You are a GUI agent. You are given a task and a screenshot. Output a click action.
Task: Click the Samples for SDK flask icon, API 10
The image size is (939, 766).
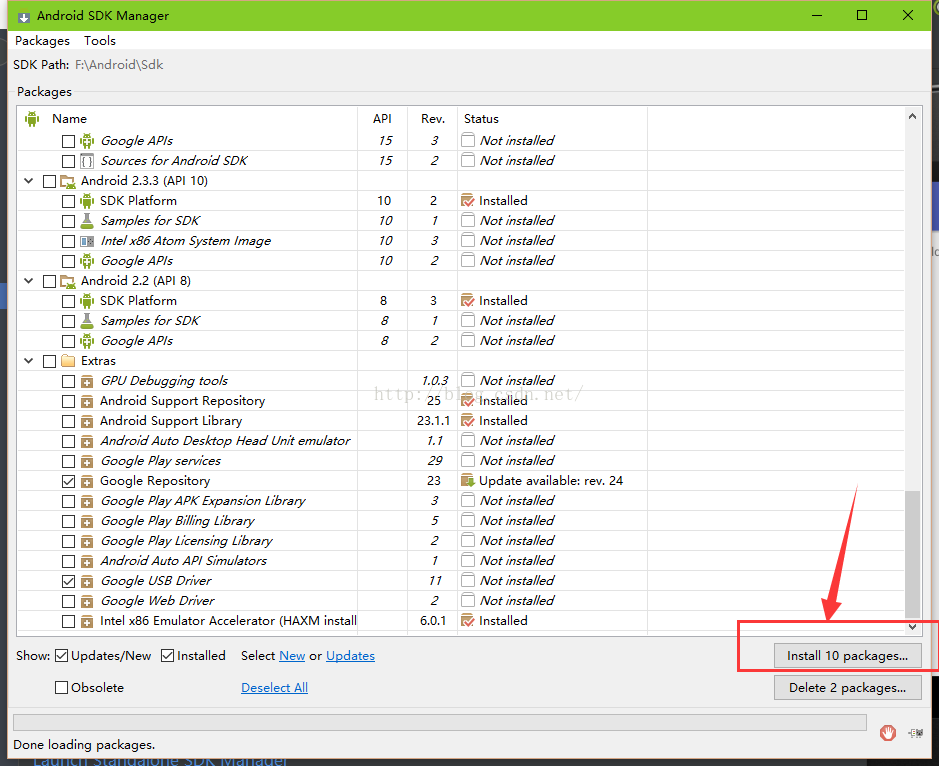pyautogui.click(x=87, y=221)
